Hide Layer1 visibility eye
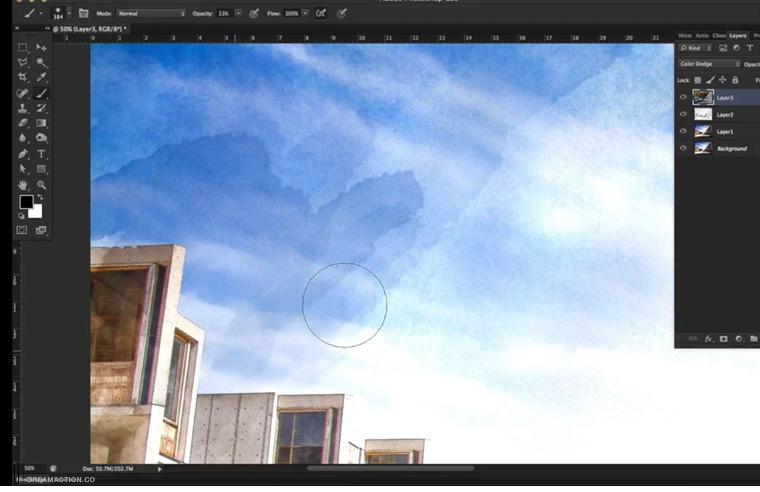 (x=683, y=131)
